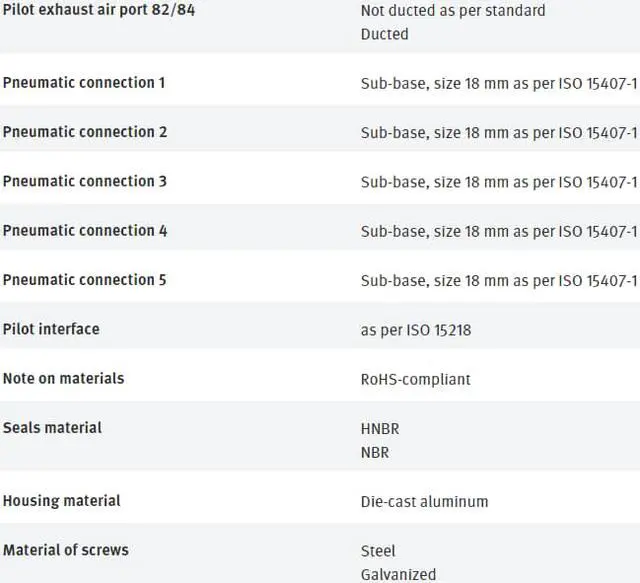Click the Material of screws label
Viewport: 640px width, 583px height.
tap(65, 549)
